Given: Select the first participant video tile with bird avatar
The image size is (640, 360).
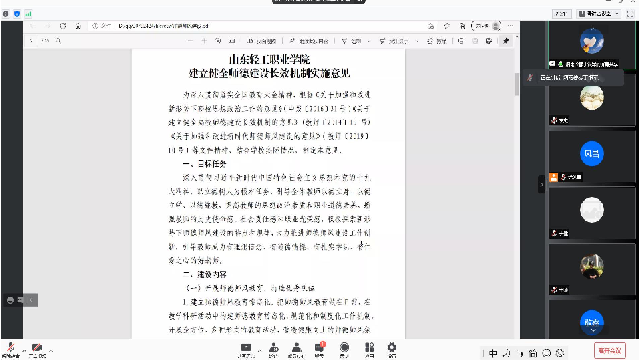Looking at the screenshot, I should click(592, 45).
